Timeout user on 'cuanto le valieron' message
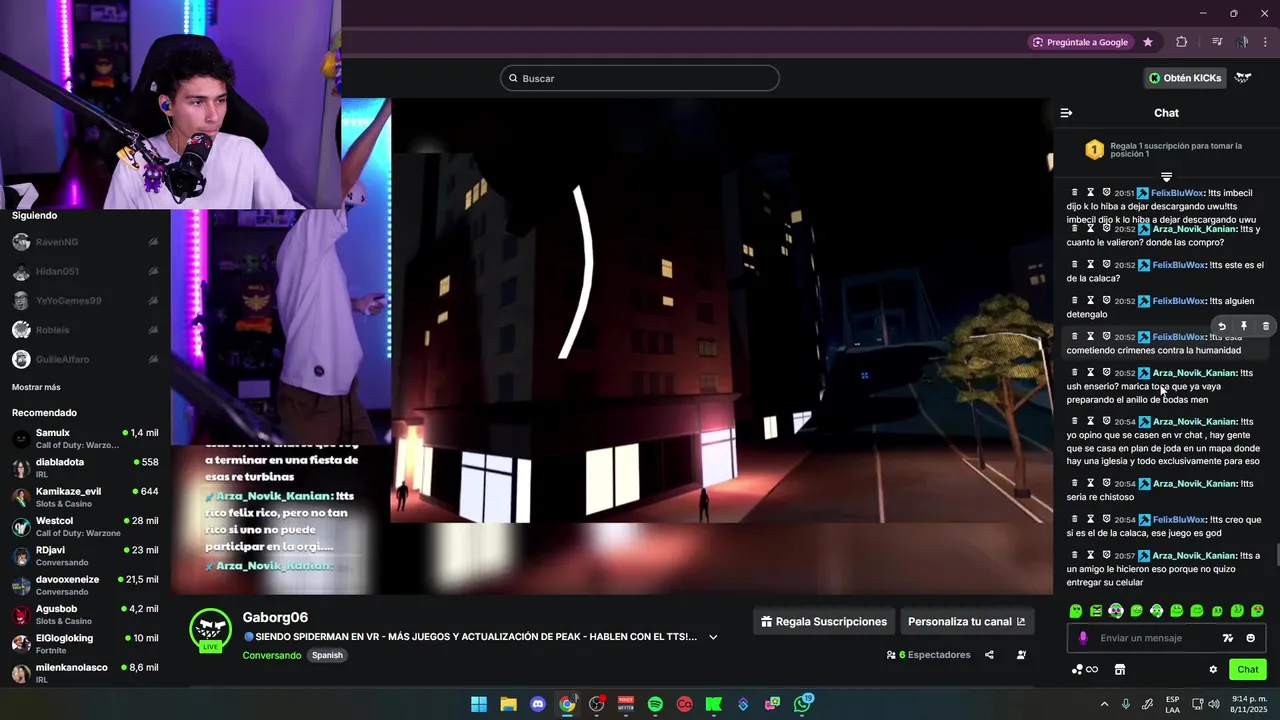Screen dimensions: 1280x720 coord(1091,228)
